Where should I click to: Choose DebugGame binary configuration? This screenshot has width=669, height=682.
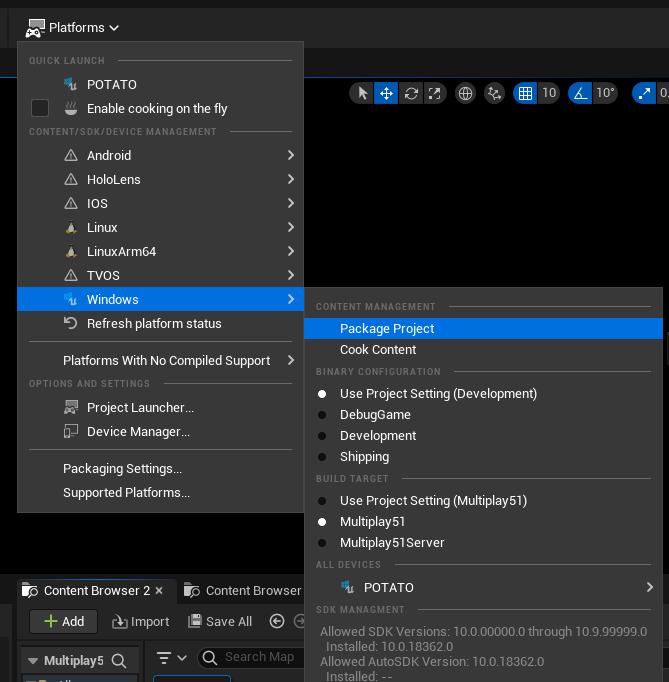pos(375,415)
